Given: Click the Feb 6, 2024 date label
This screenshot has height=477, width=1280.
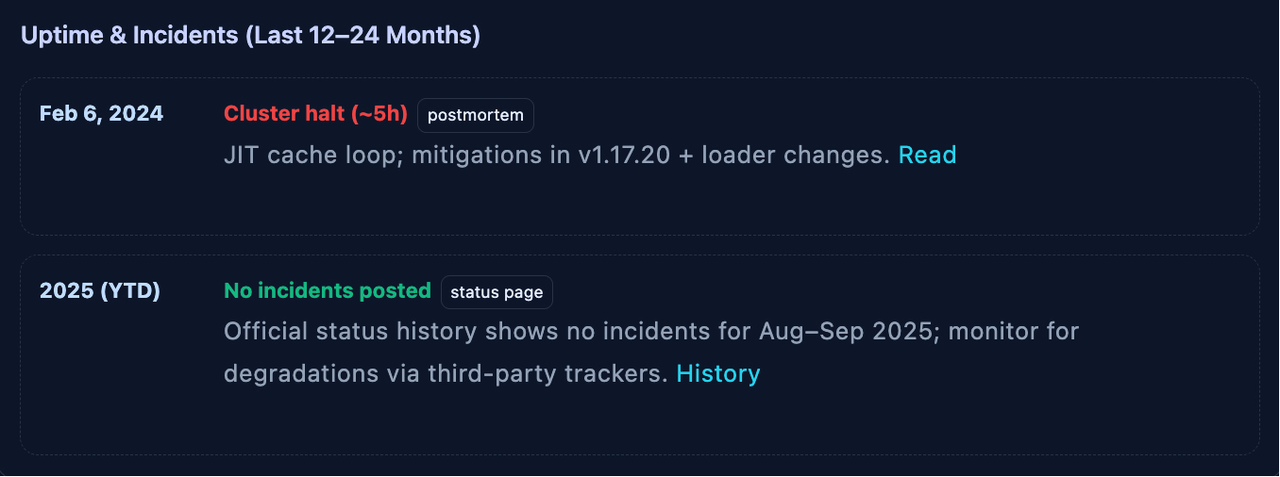Looking at the screenshot, I should (x=101, y=114).
